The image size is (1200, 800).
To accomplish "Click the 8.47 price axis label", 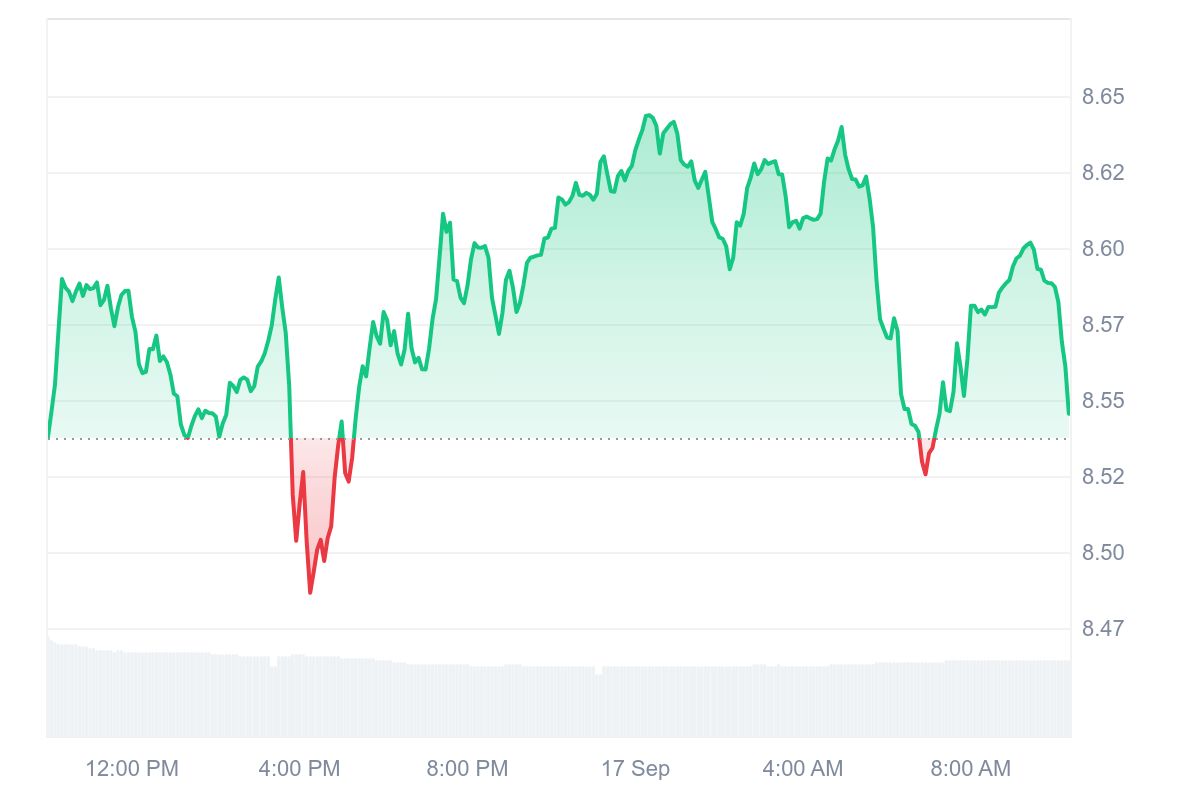I will click(x=1103, y=629).
